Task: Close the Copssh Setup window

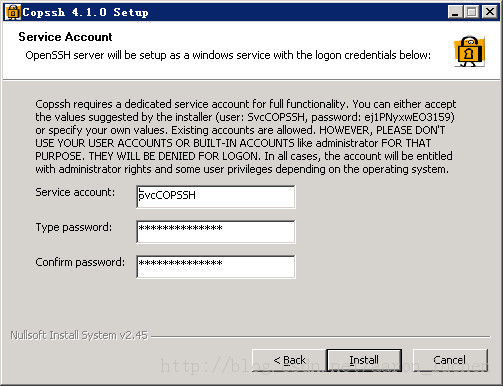Action: pos(490,12)
